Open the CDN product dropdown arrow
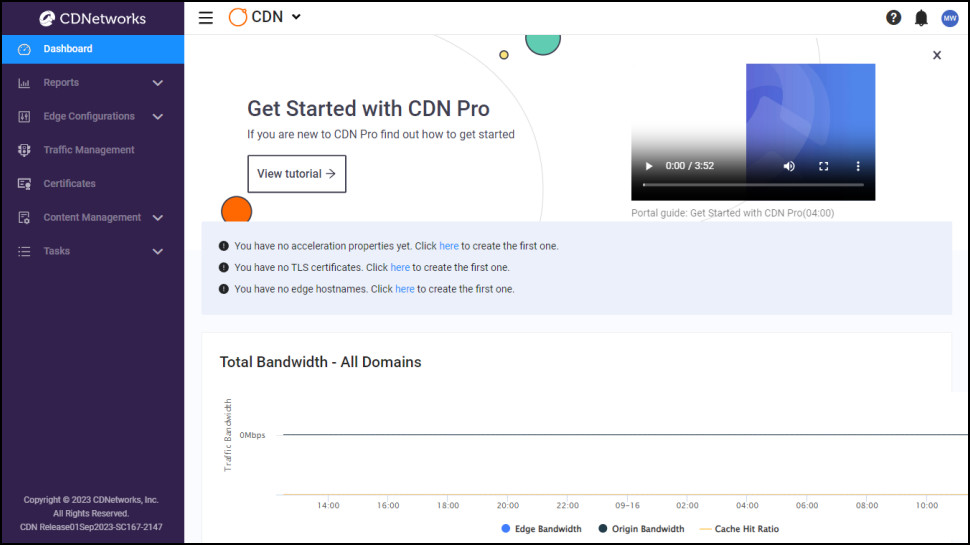This screenshot has height=545, width=970. (296, 17)
